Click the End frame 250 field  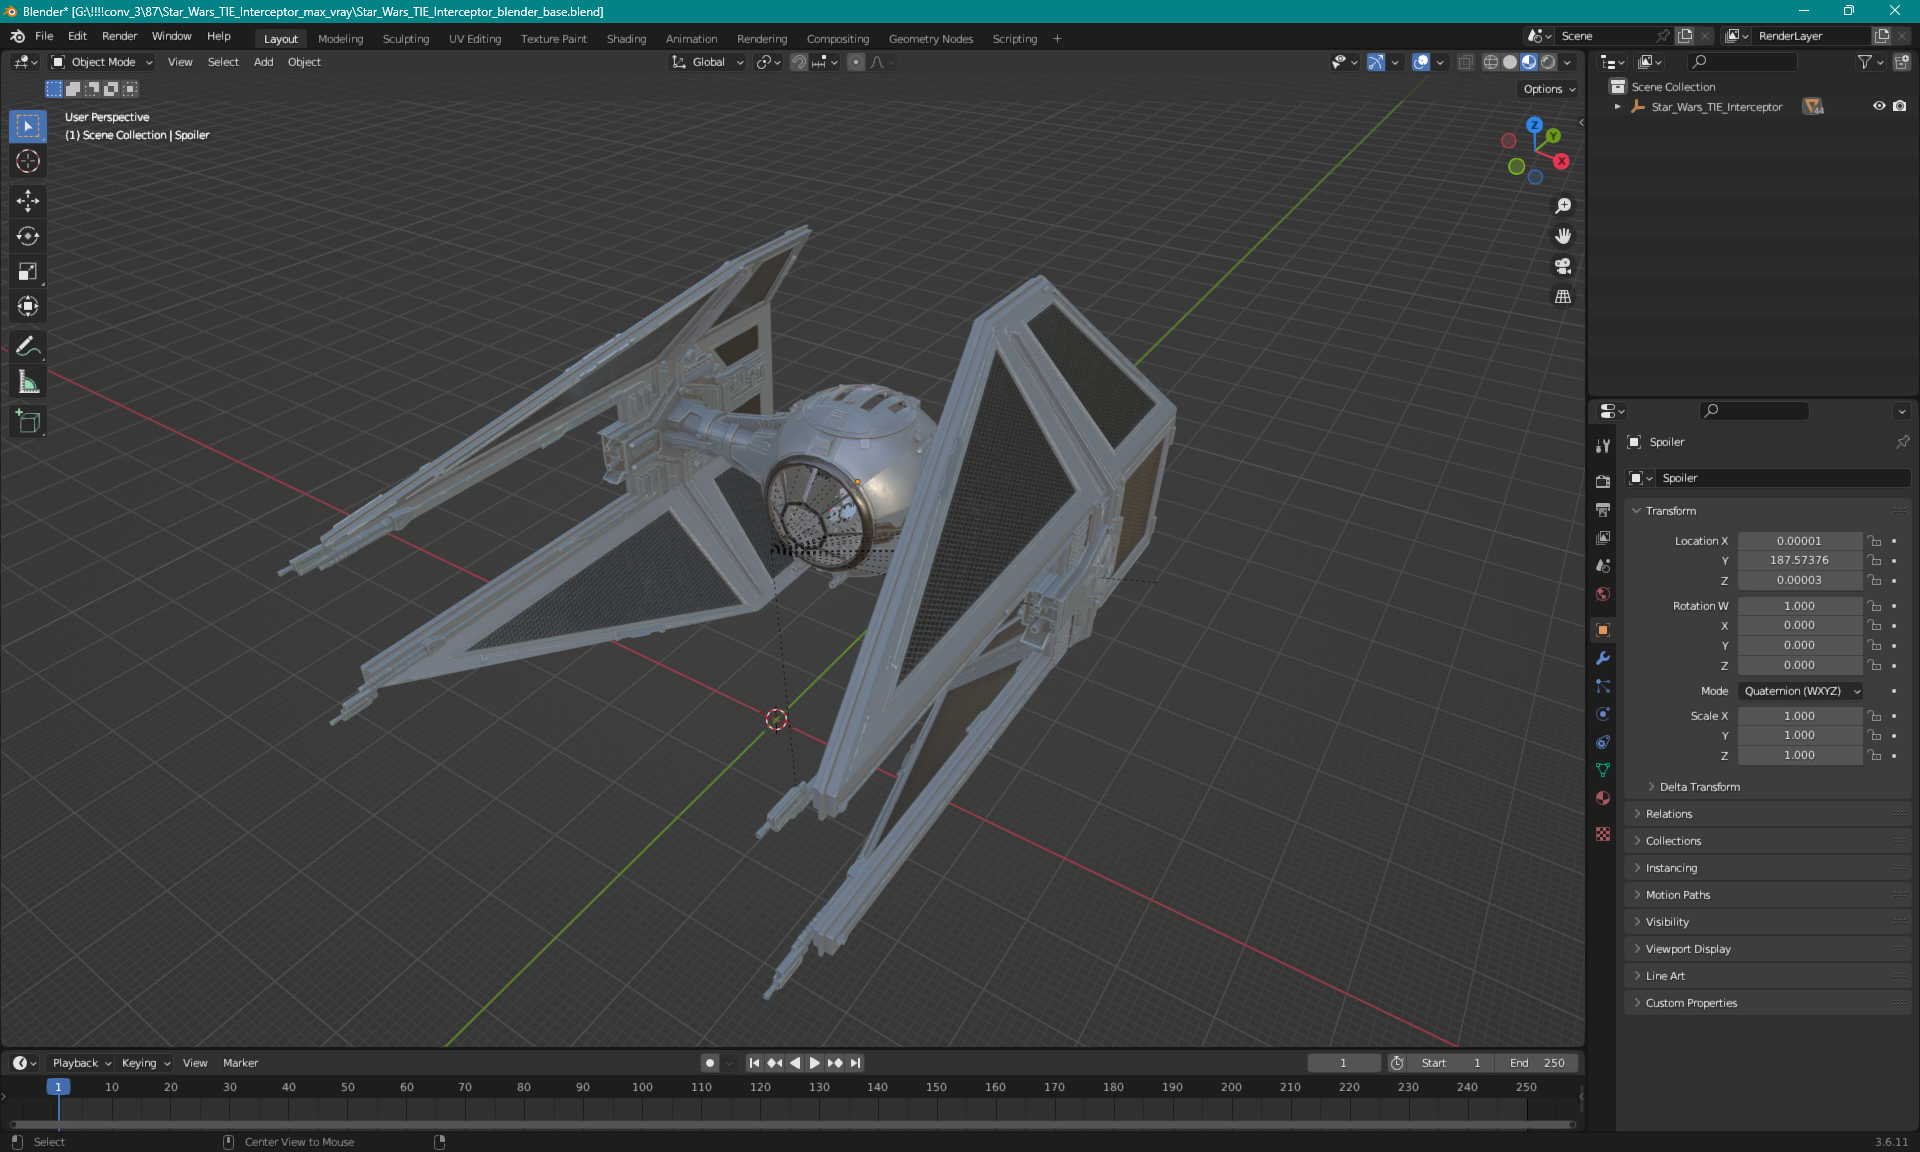[x=1538, y=1063]
